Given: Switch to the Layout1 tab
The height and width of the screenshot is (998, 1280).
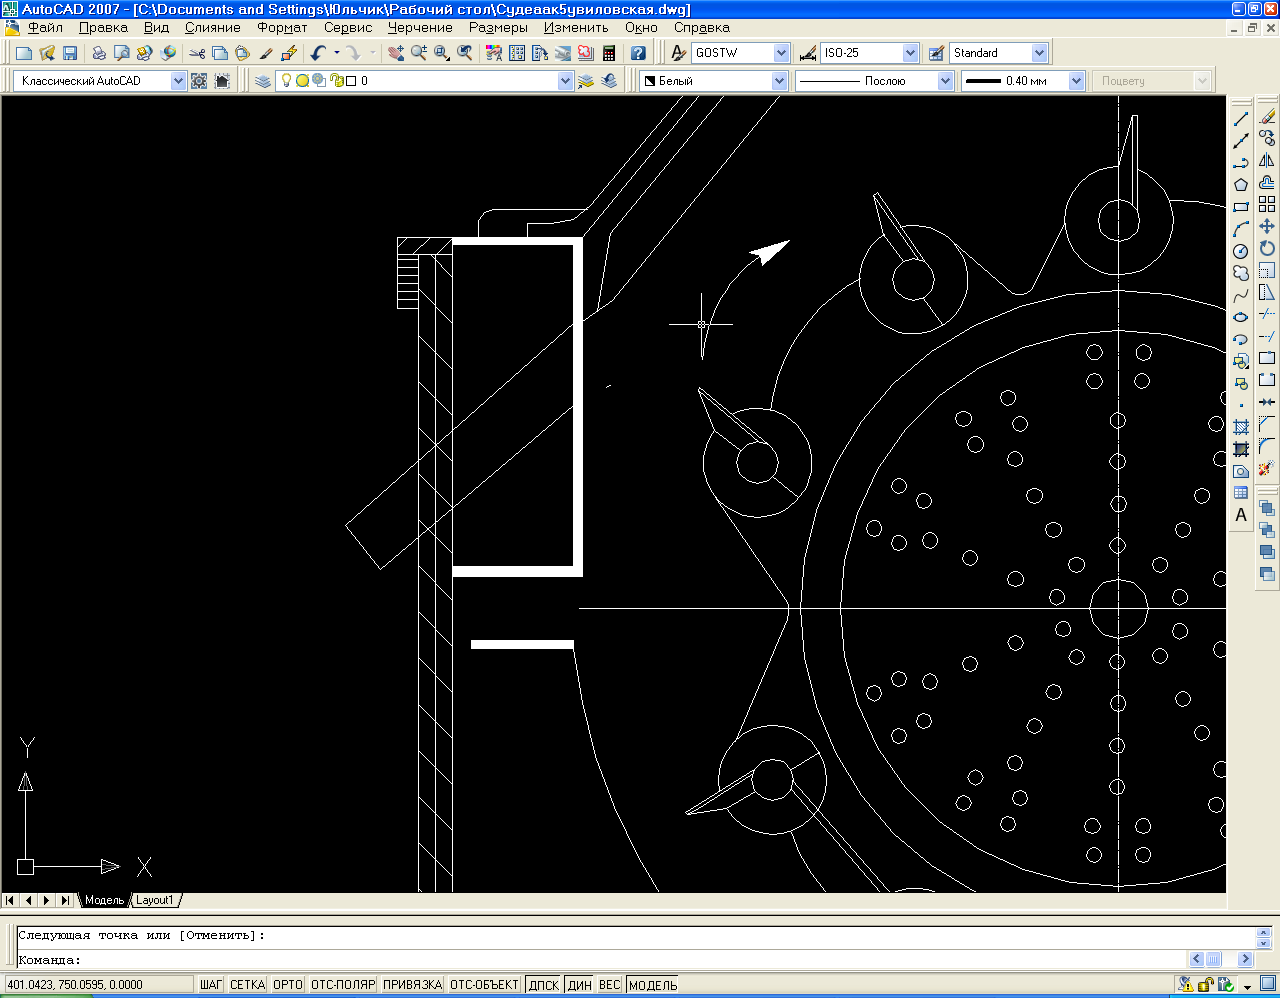Looking at the screenshot, I should (x=155, y=900).
